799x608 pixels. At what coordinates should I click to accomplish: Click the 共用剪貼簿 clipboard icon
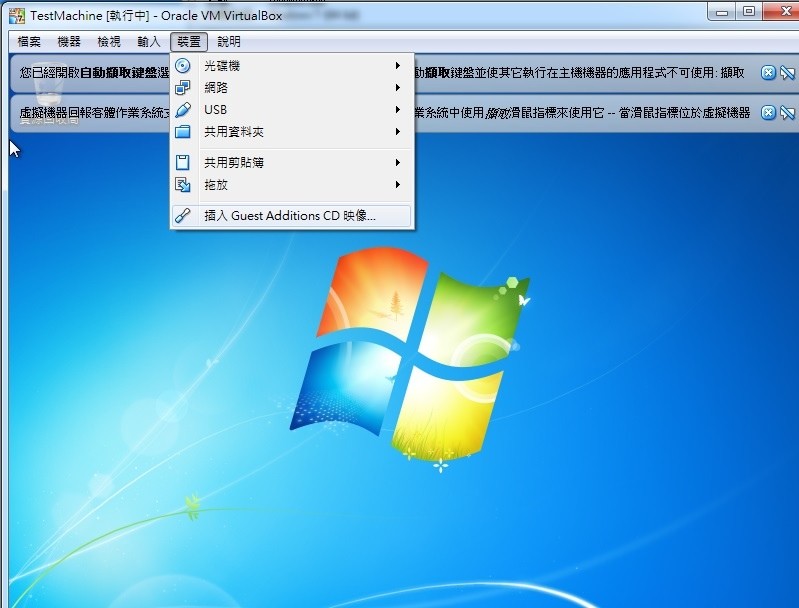tap(182, 163)
